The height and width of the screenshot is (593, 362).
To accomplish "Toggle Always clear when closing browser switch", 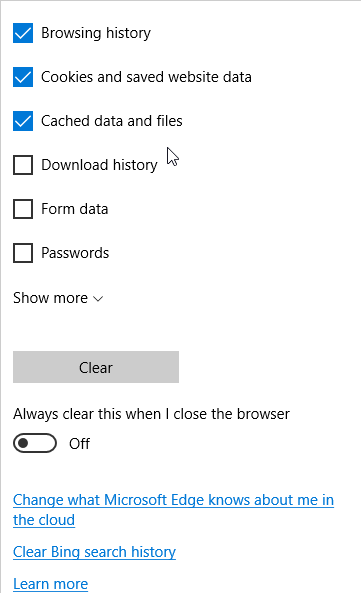I will 35,443.
